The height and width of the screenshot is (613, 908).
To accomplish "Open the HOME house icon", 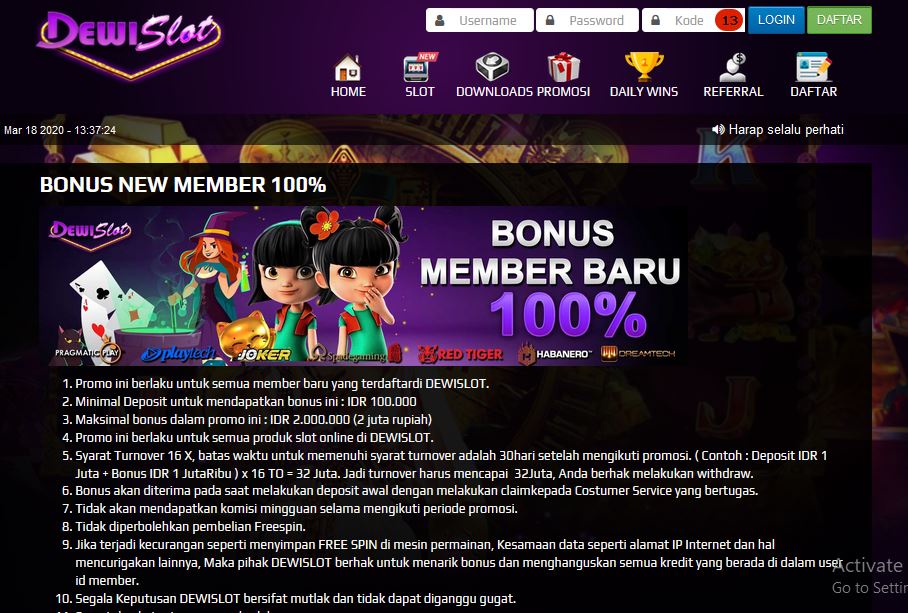I will click(x=347, y=68).
